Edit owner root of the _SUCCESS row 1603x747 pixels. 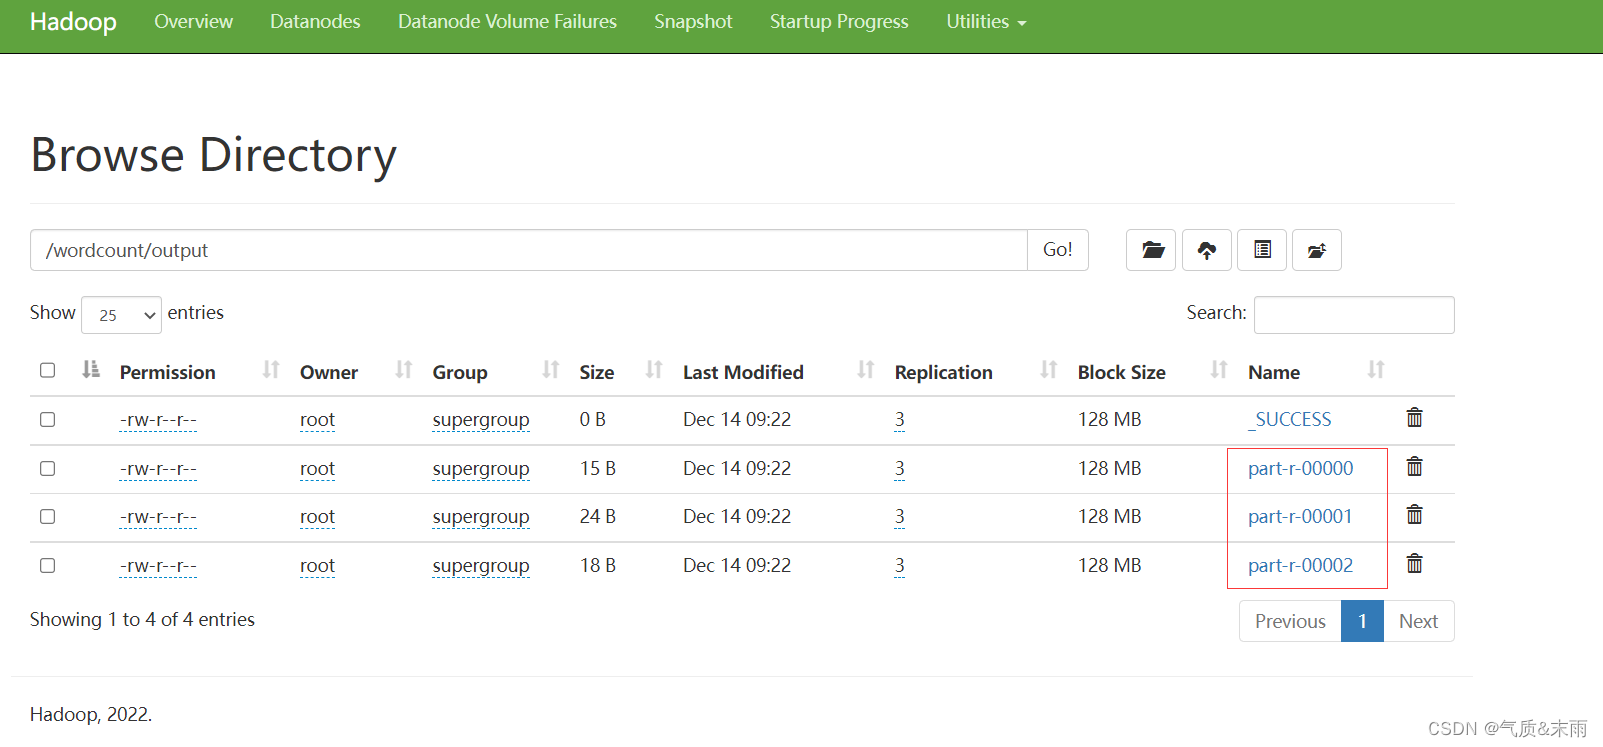(317, 420)
